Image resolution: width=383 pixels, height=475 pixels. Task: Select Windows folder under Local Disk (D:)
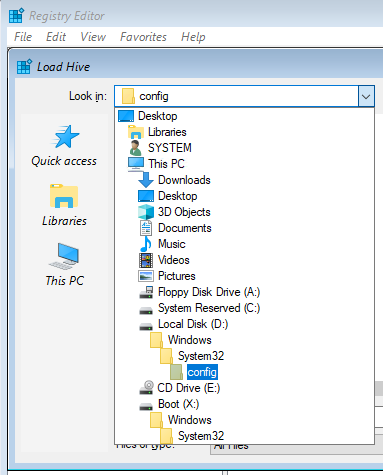[244, 340]
